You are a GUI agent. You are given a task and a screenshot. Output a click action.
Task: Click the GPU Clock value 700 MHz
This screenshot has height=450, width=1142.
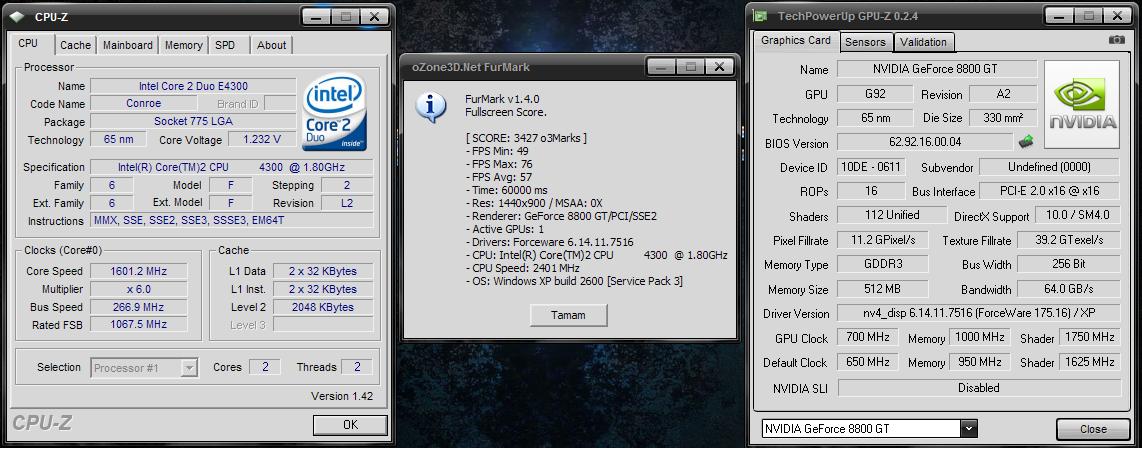[x=867, y=338]
